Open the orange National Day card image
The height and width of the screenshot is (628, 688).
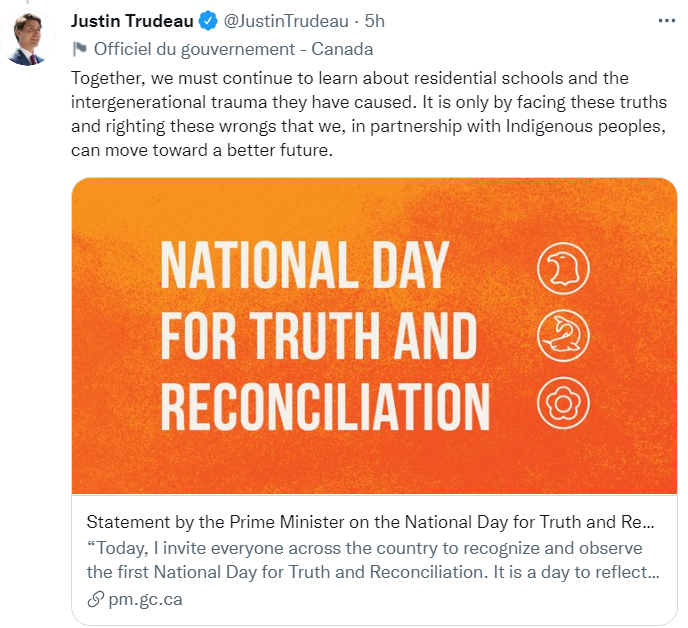(374, 336)
